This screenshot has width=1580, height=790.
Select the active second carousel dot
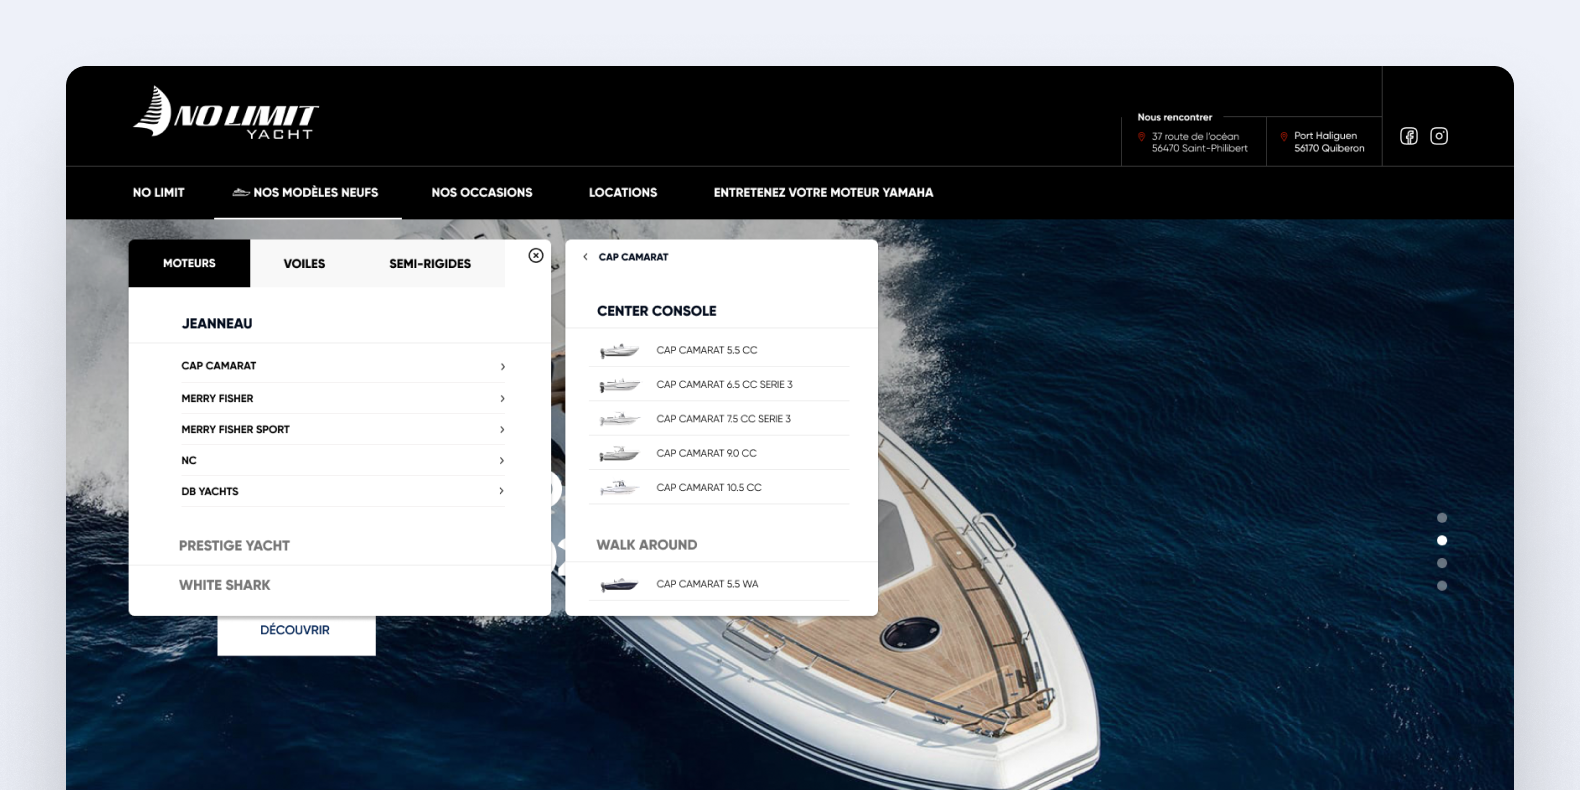pyautogui.click(x=1442, y=540)
